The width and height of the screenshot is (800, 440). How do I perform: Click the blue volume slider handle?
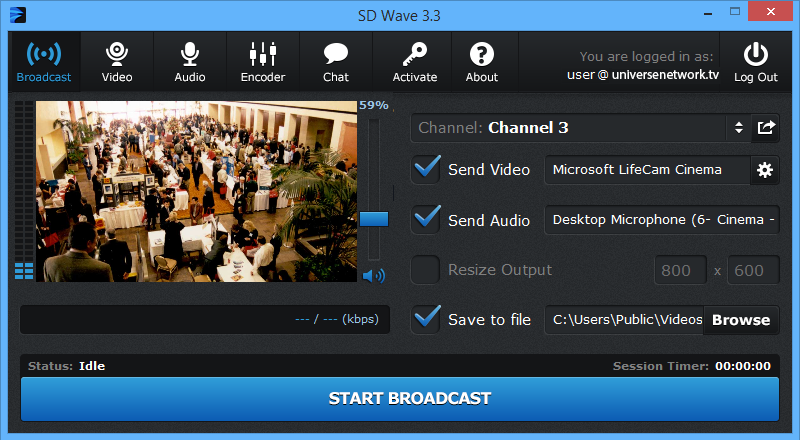point(374,219)
